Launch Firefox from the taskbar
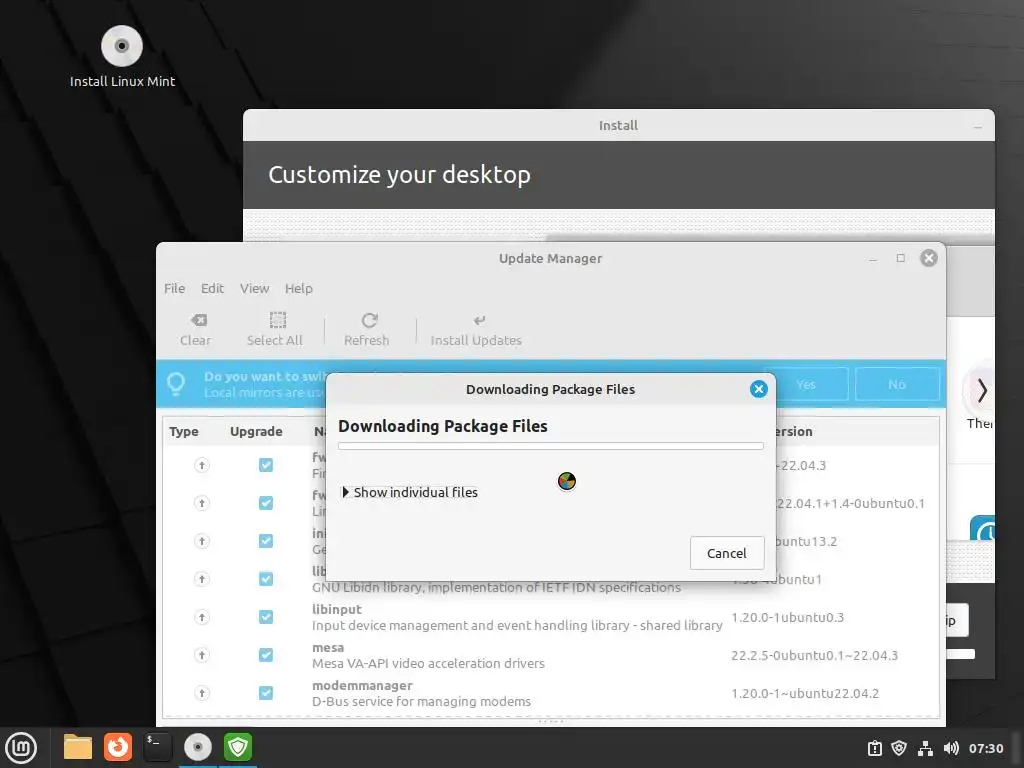Screen dimensions: 1024x768 pyautogui.click(x=118, y=747)
